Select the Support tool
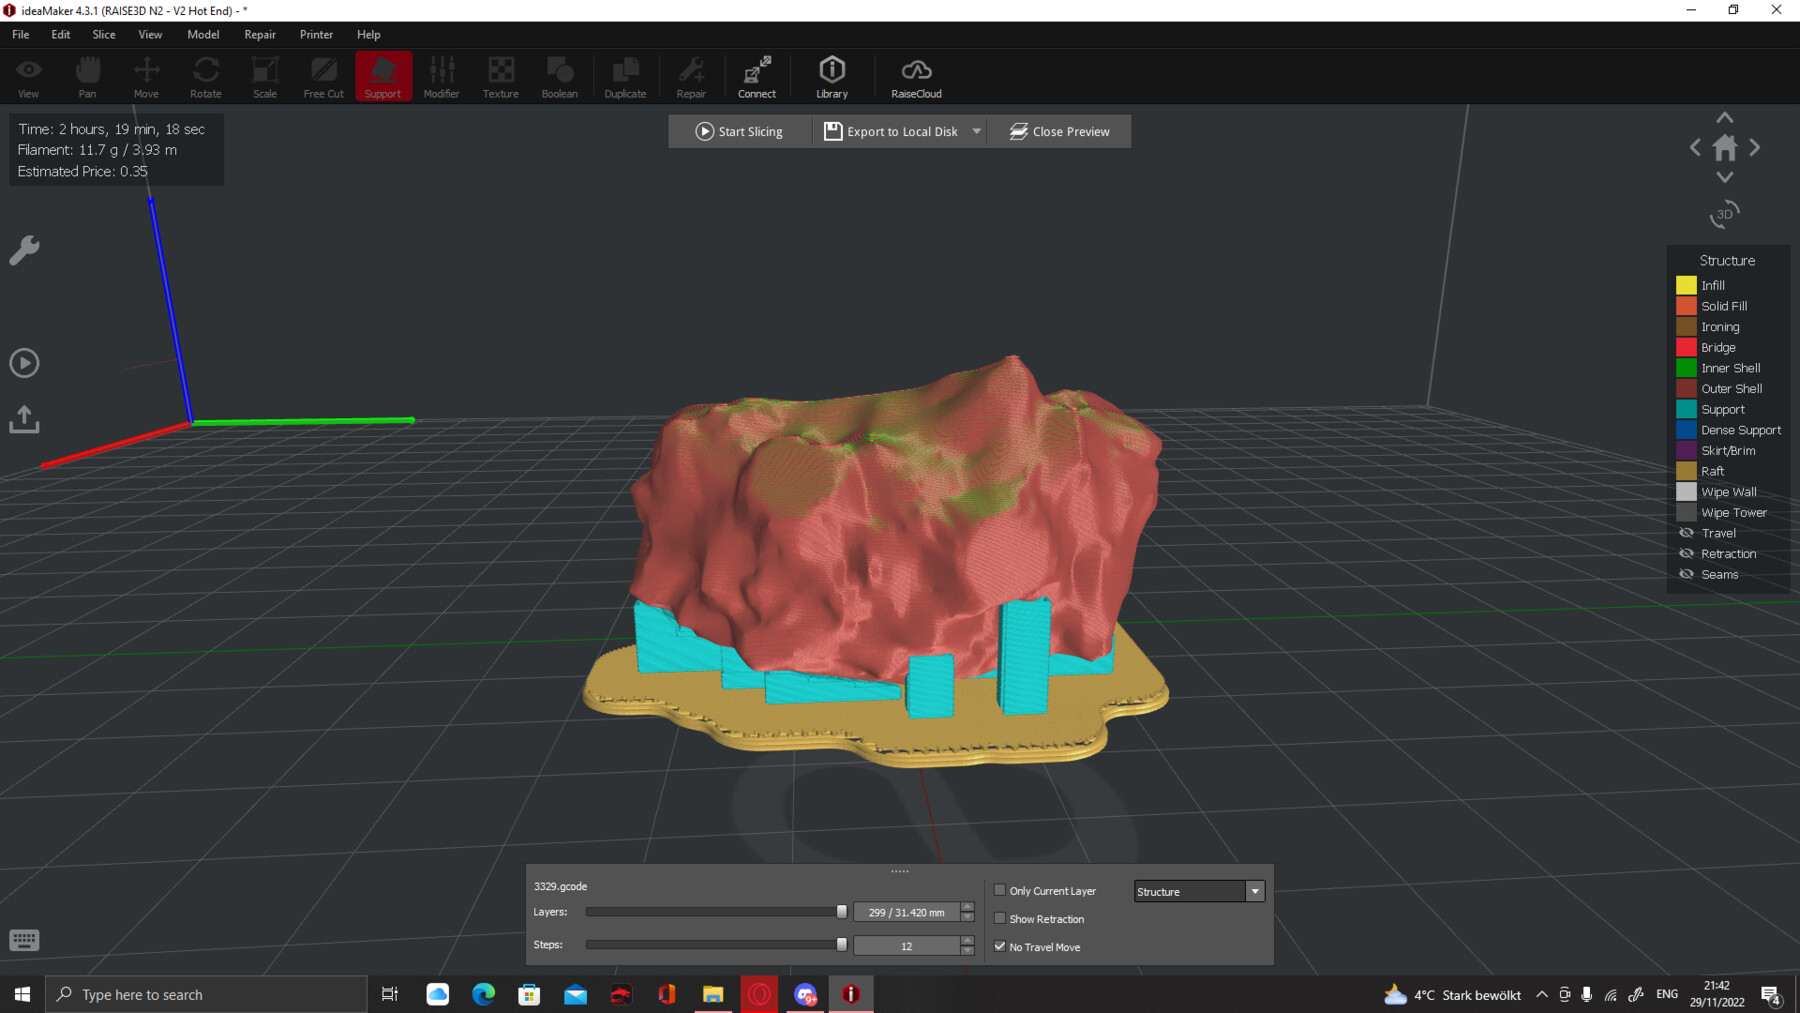This screenshot has height=1013, width=1800. (x=383, y=75)
